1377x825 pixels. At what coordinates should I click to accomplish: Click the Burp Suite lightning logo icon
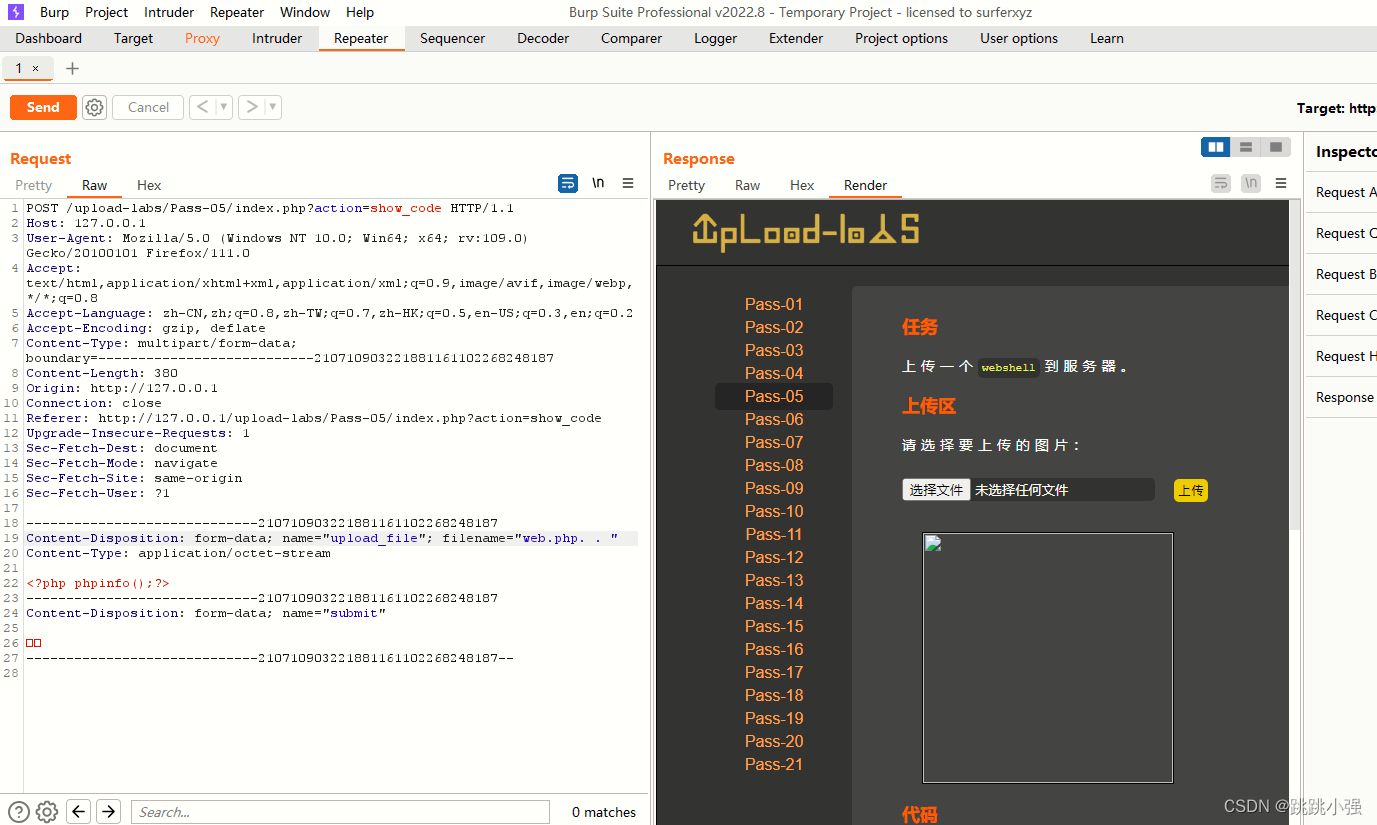pyautogui.click(x=16, y=12)
